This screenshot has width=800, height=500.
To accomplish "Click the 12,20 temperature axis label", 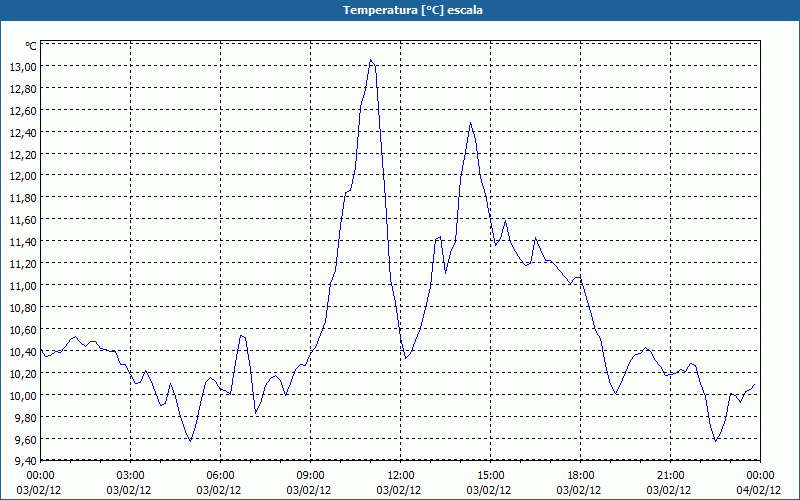I will point(22,155).
